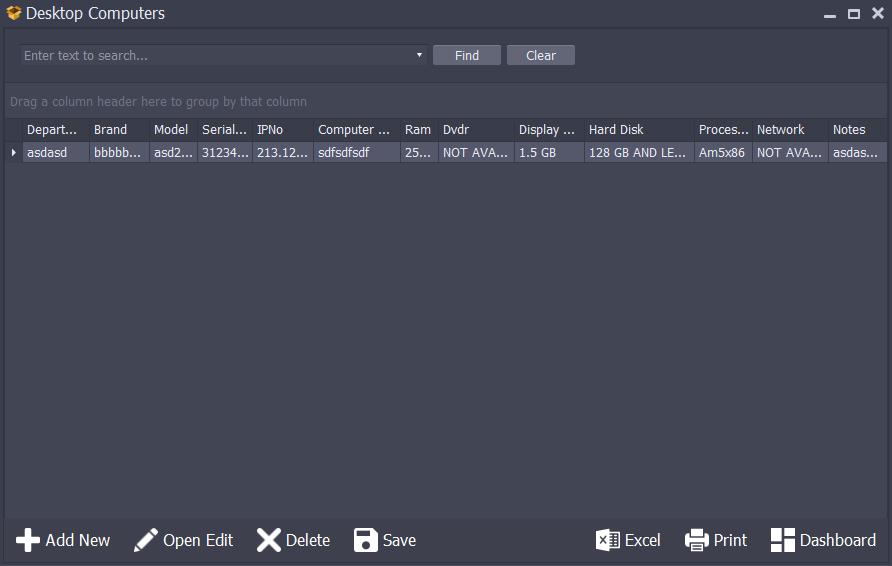The height and width of the screenshot is (566, 892).
Task: Select the '1.5 GB' display cell
Action: [x=550, y=152]
